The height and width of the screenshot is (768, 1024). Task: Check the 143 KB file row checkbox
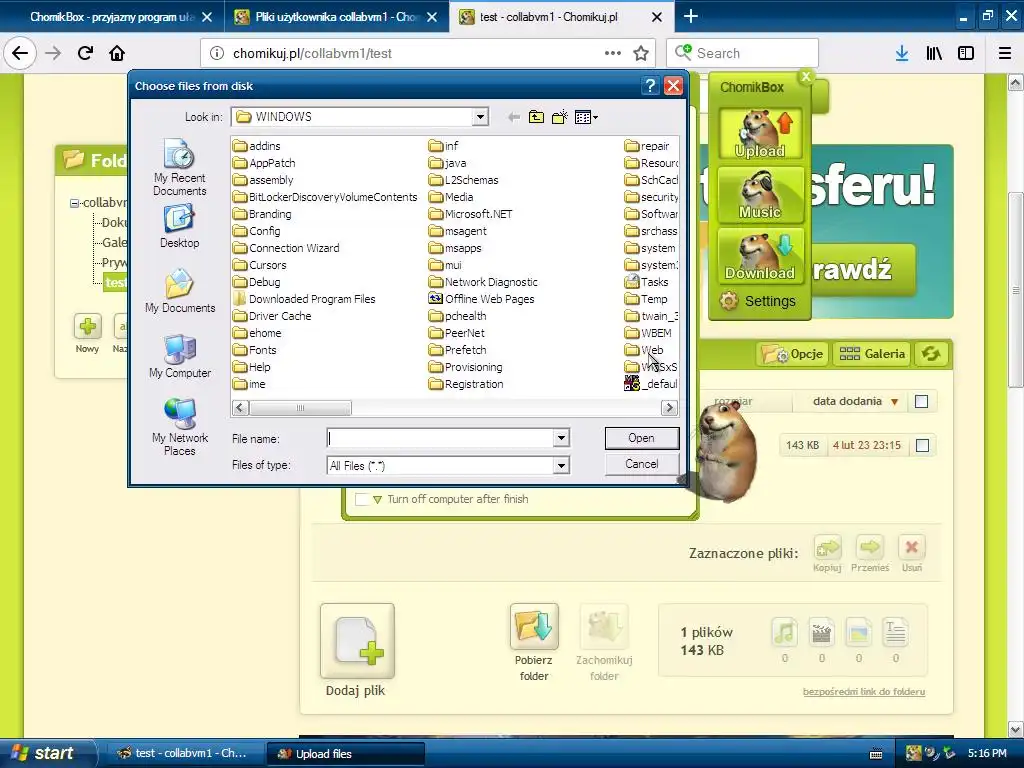[922, 445]
